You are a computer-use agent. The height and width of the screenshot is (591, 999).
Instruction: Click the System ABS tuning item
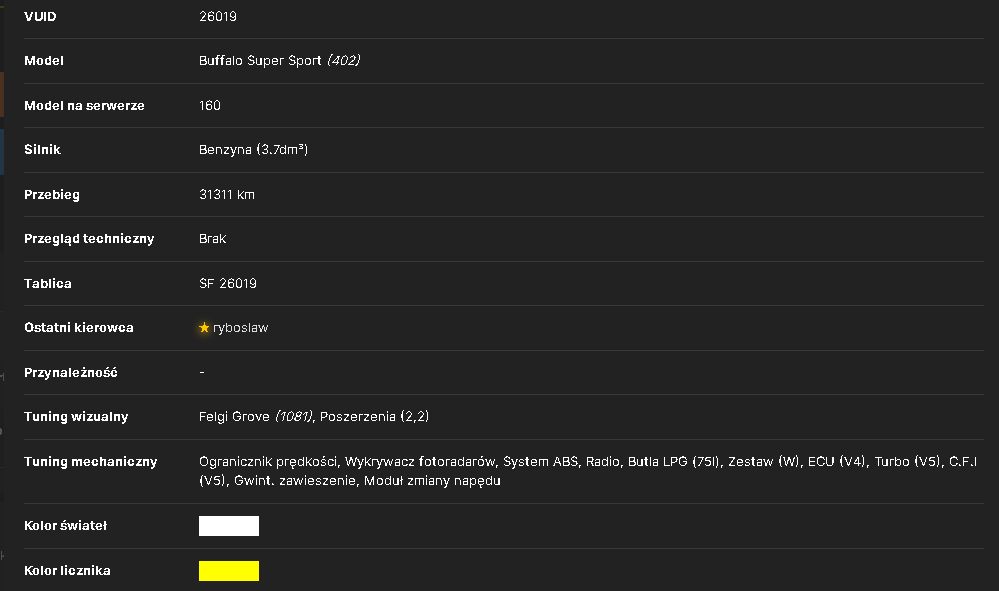click(540, 462)
